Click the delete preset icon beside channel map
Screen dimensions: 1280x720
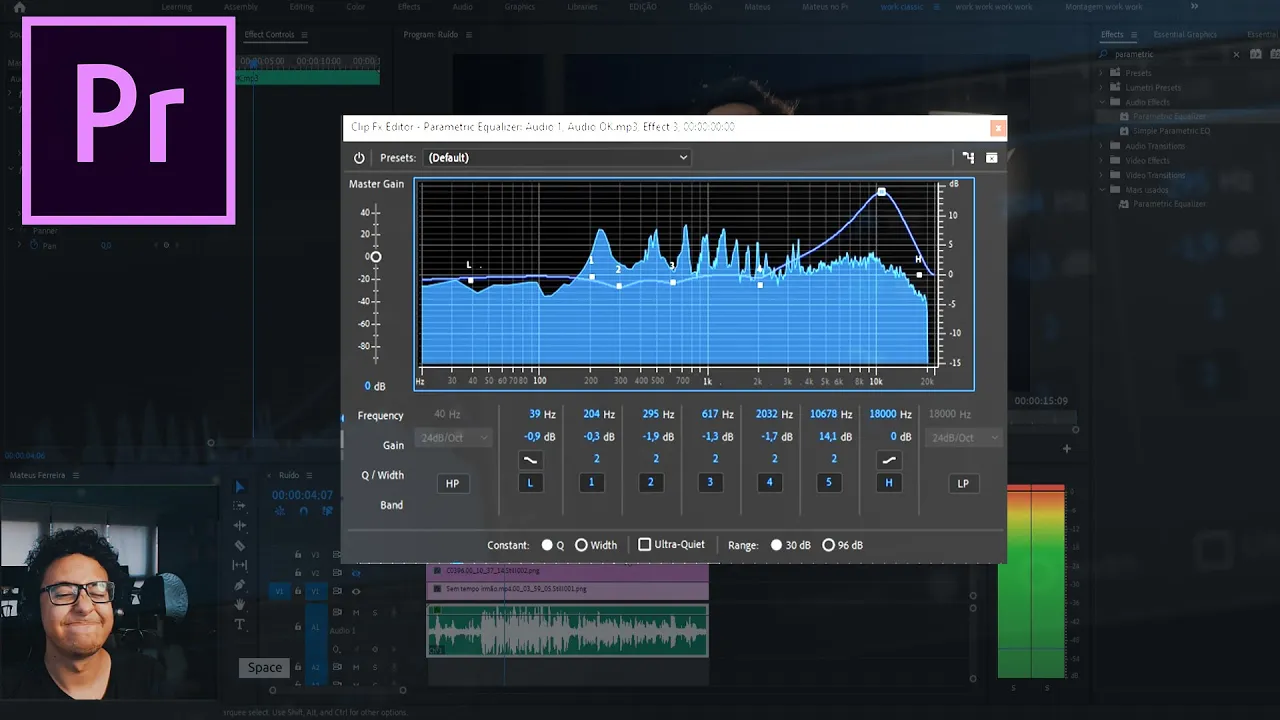(992, 158)
